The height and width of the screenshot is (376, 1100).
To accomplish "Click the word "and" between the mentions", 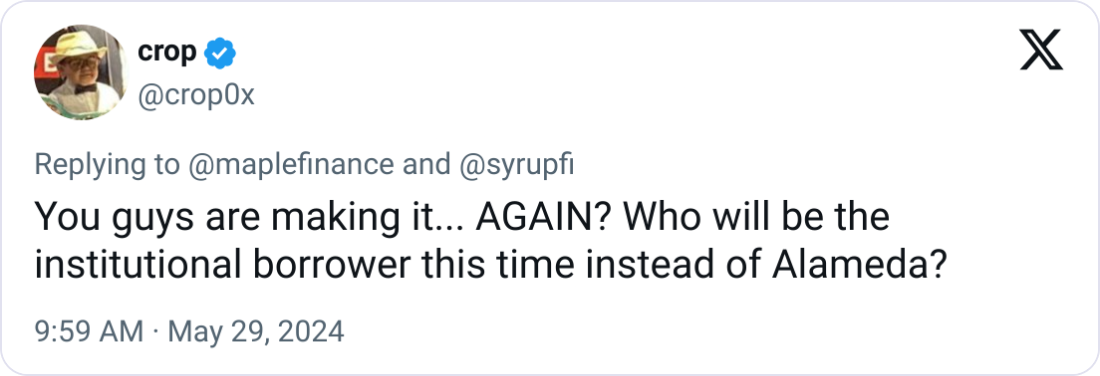I will tap(427, 164).
